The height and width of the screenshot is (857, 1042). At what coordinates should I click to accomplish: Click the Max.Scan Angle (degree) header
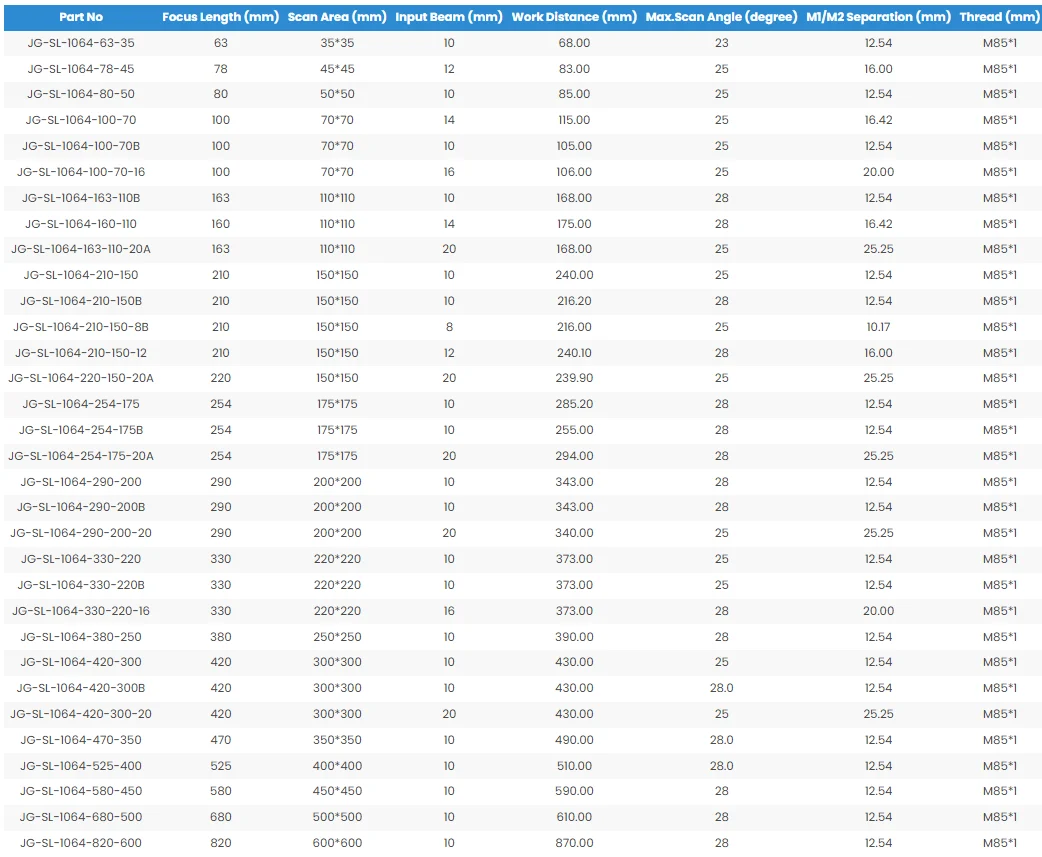(x=721, y=17)
